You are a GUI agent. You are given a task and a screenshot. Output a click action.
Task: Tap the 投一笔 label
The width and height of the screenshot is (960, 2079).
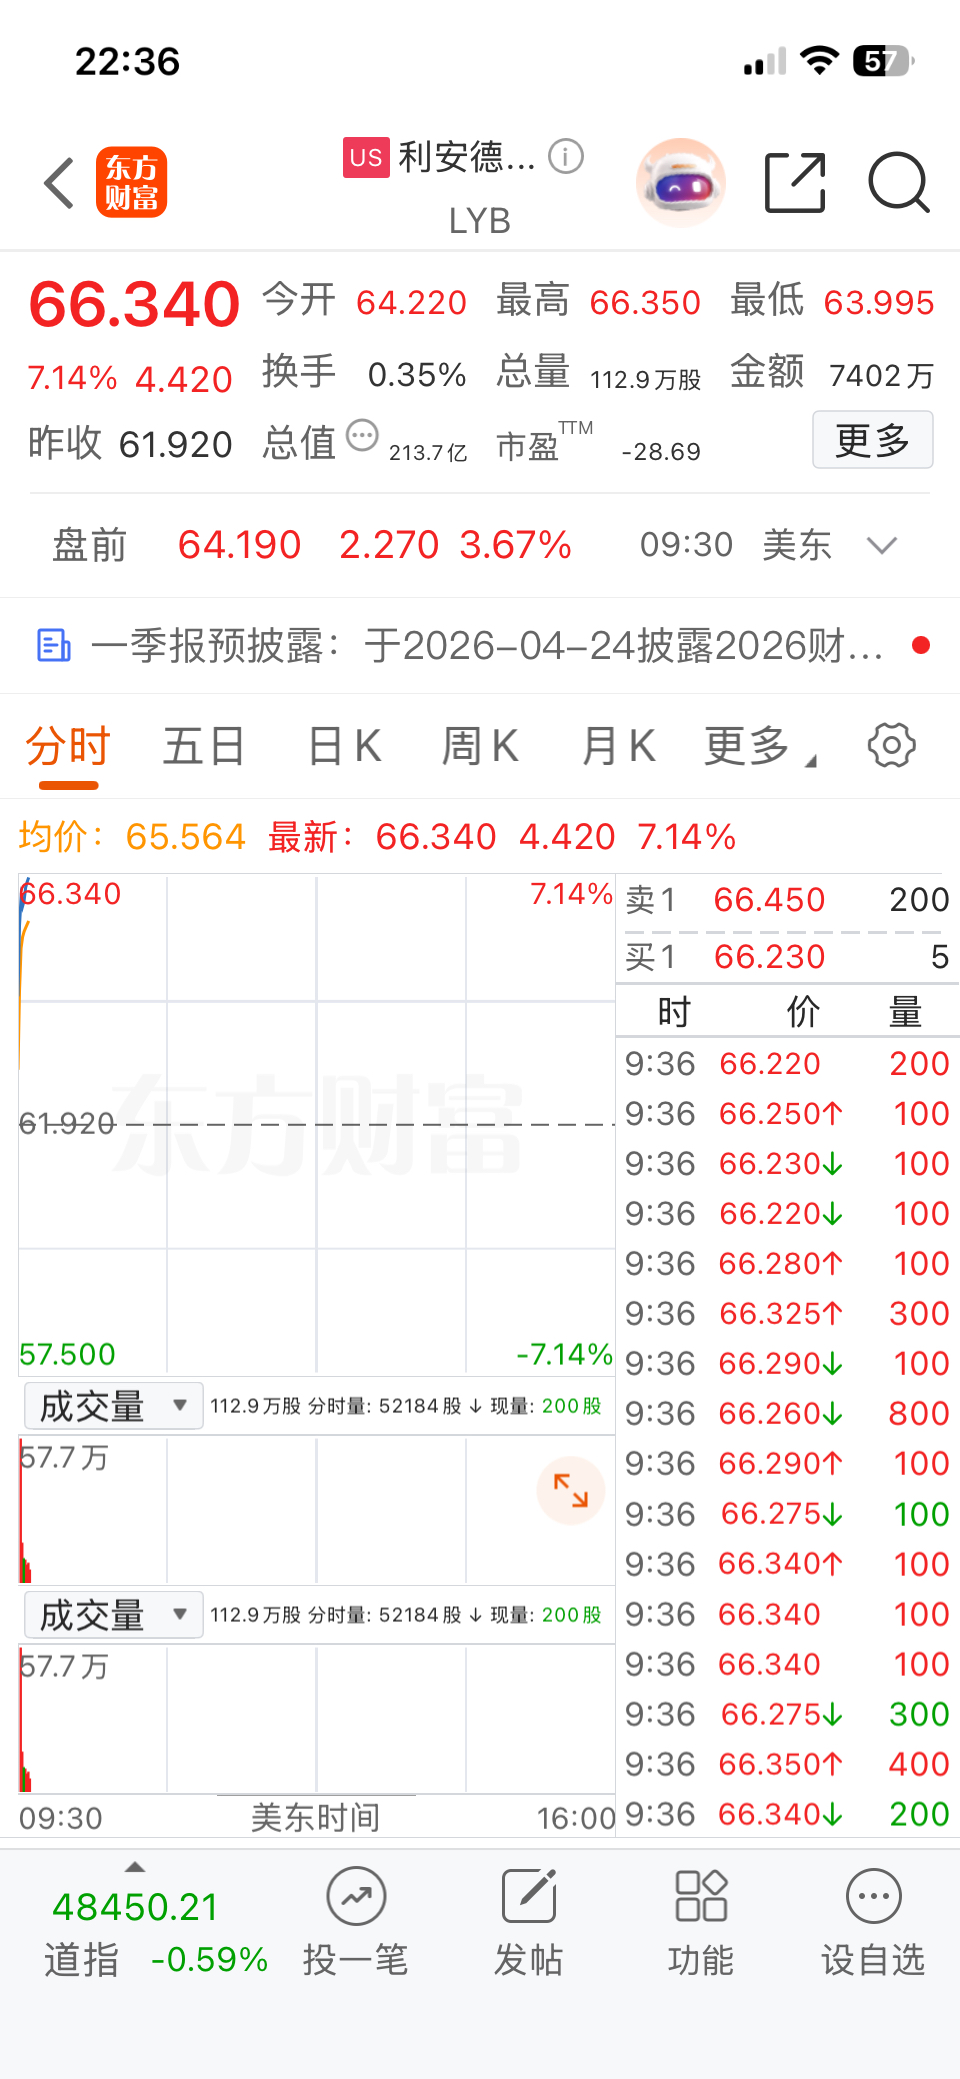point(356,1960)
